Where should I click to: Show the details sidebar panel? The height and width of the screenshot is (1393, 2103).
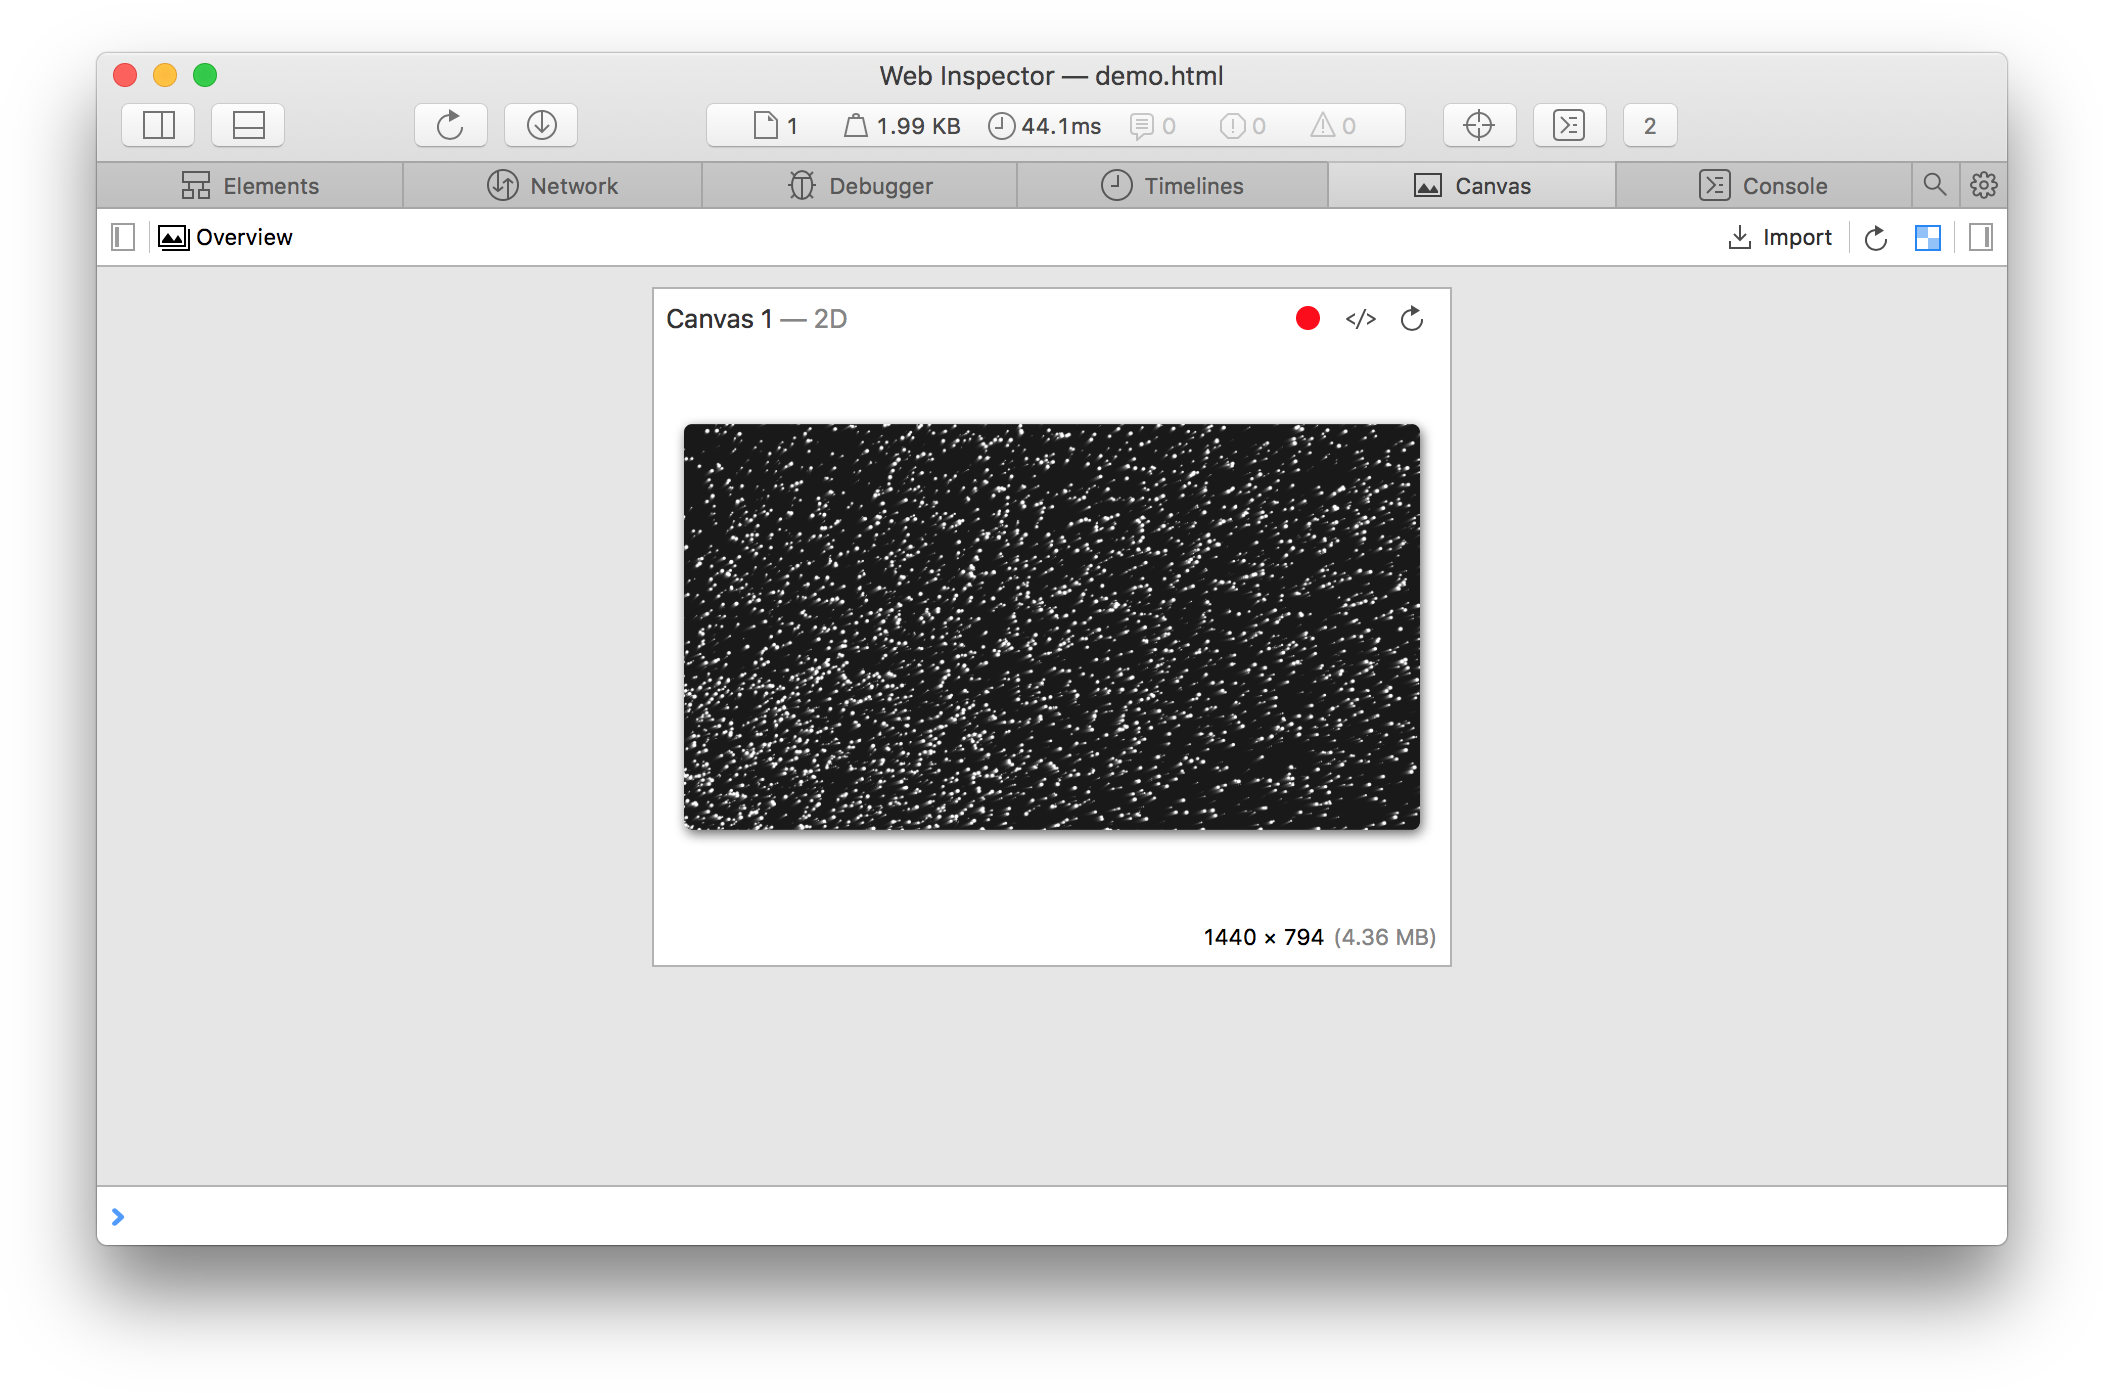1979,237
